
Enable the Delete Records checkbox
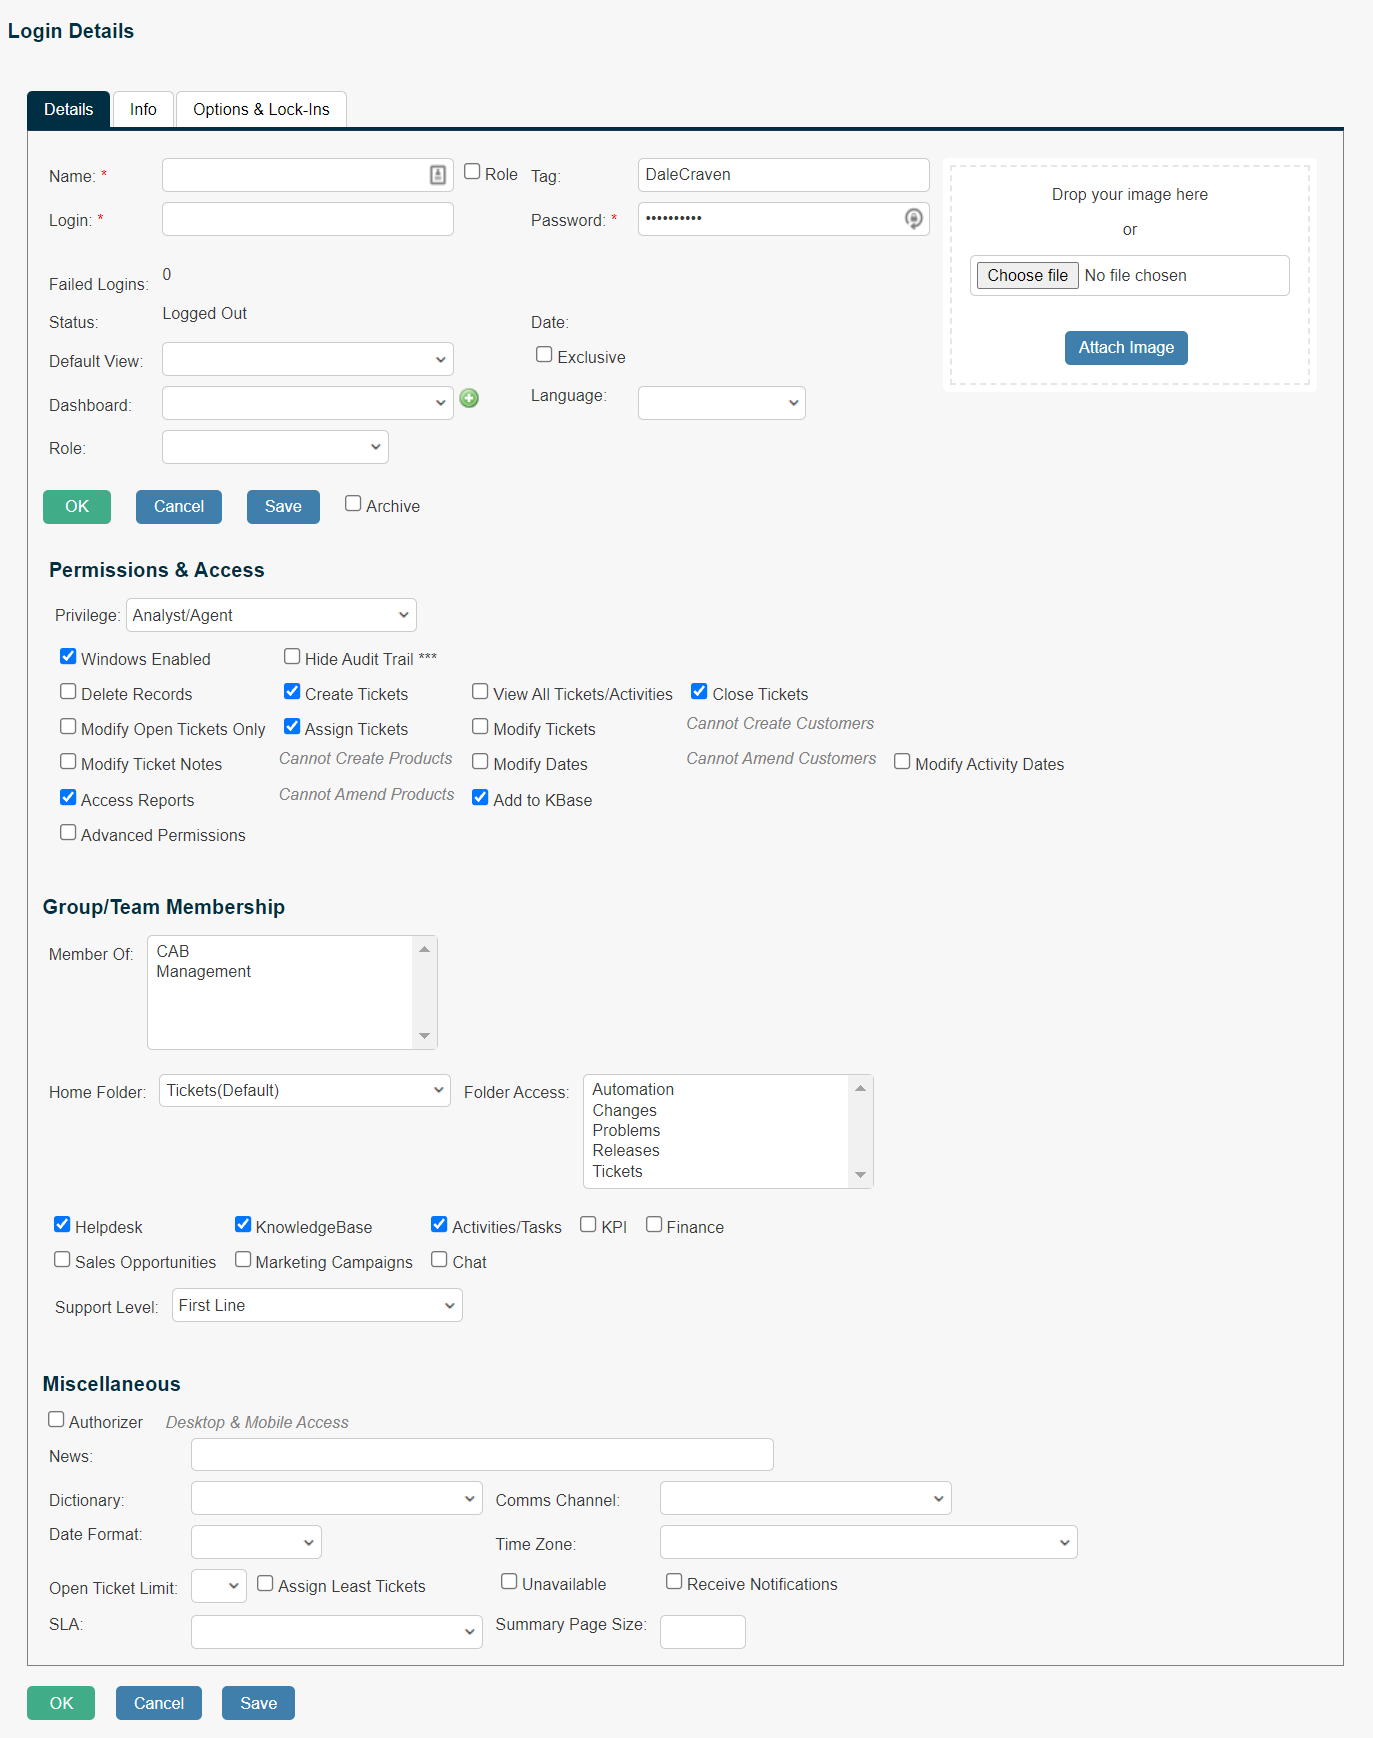pos(68,692)
